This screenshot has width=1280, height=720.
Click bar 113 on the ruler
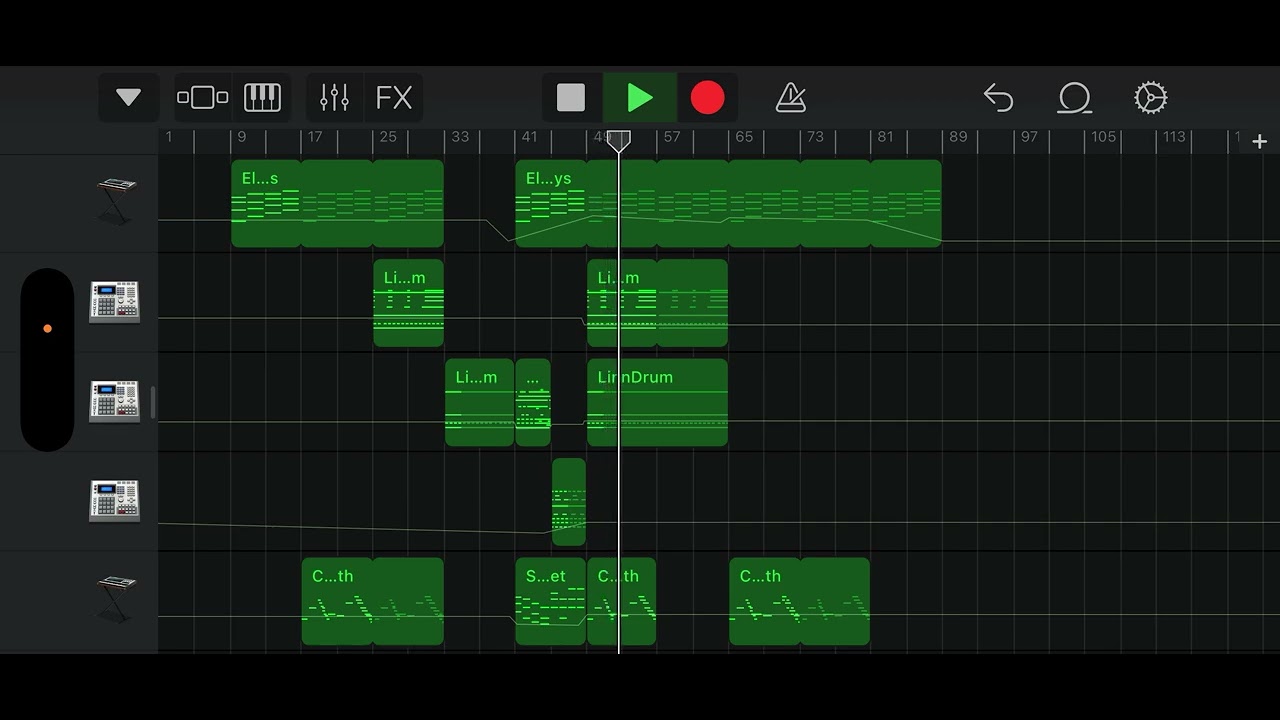[1174, 137]
